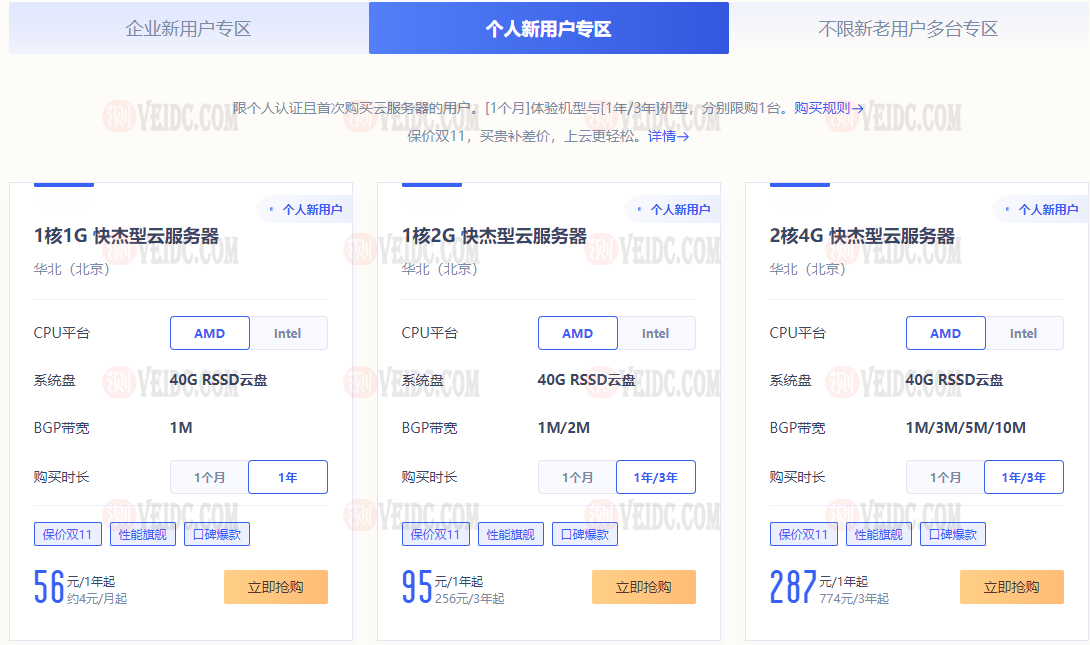Choose 1个月 duration for 1核2G server
The image size is (1090, 645).
click(577, 478)
